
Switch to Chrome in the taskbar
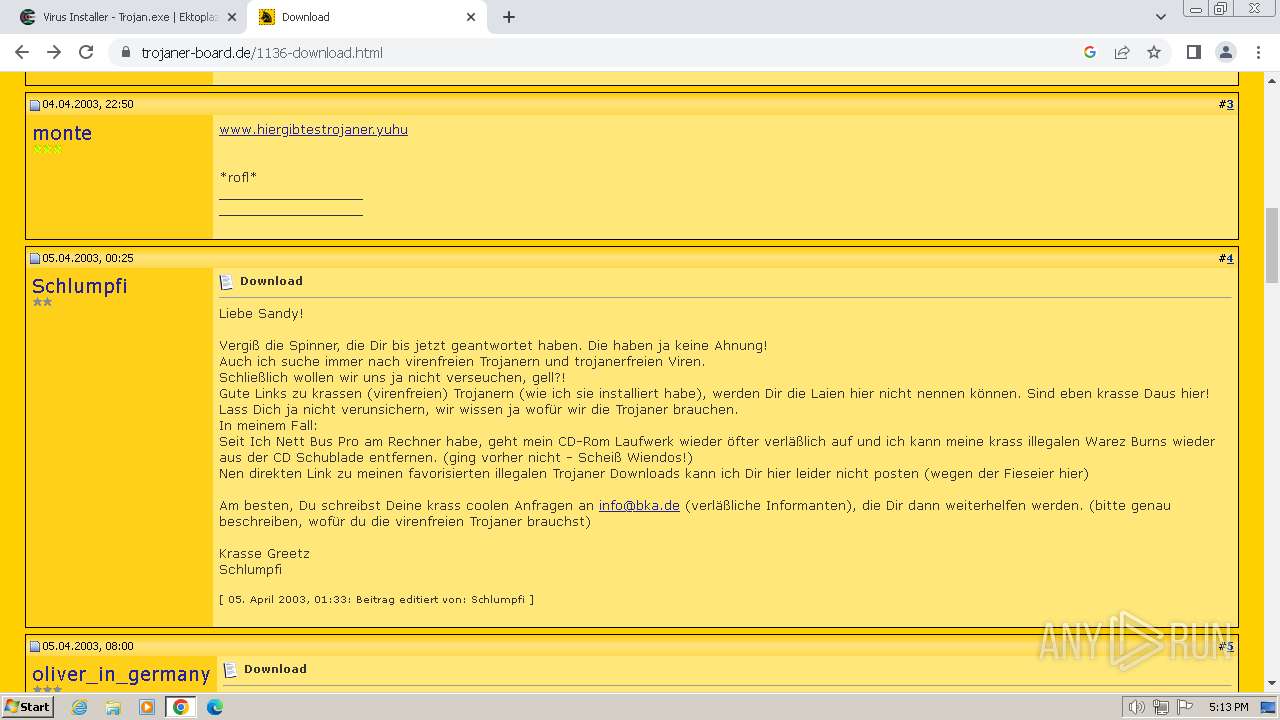[x=181, y=707]
